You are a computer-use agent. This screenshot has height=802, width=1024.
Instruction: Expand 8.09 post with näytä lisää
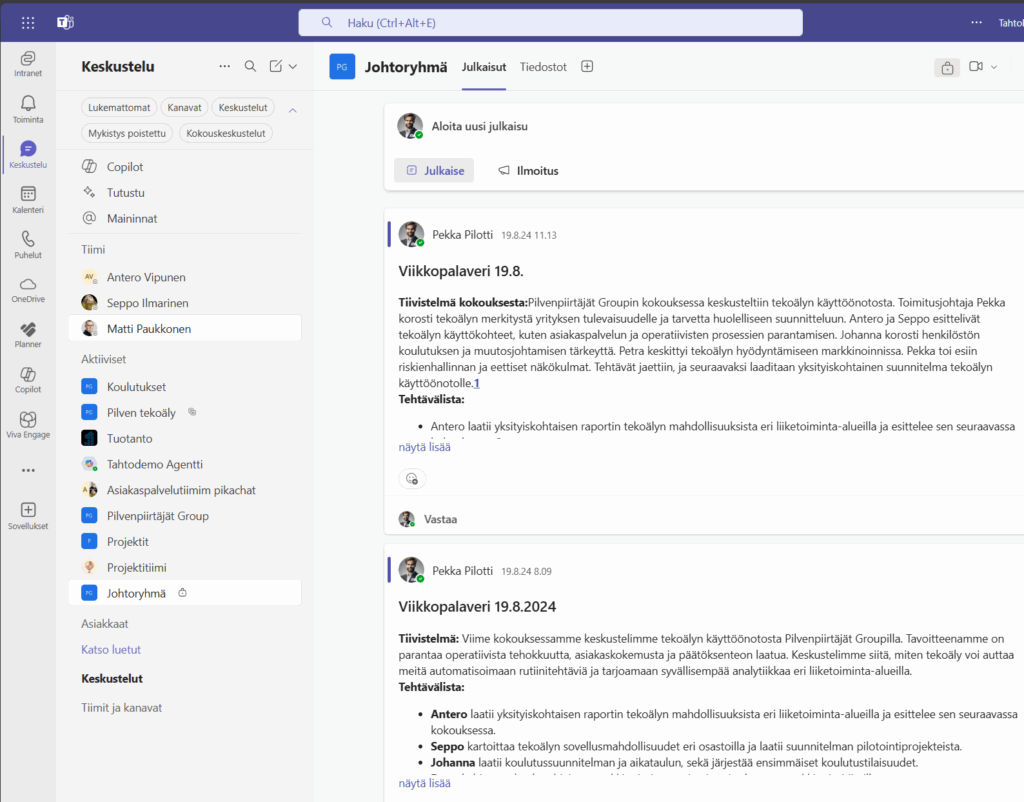[424, 783]
